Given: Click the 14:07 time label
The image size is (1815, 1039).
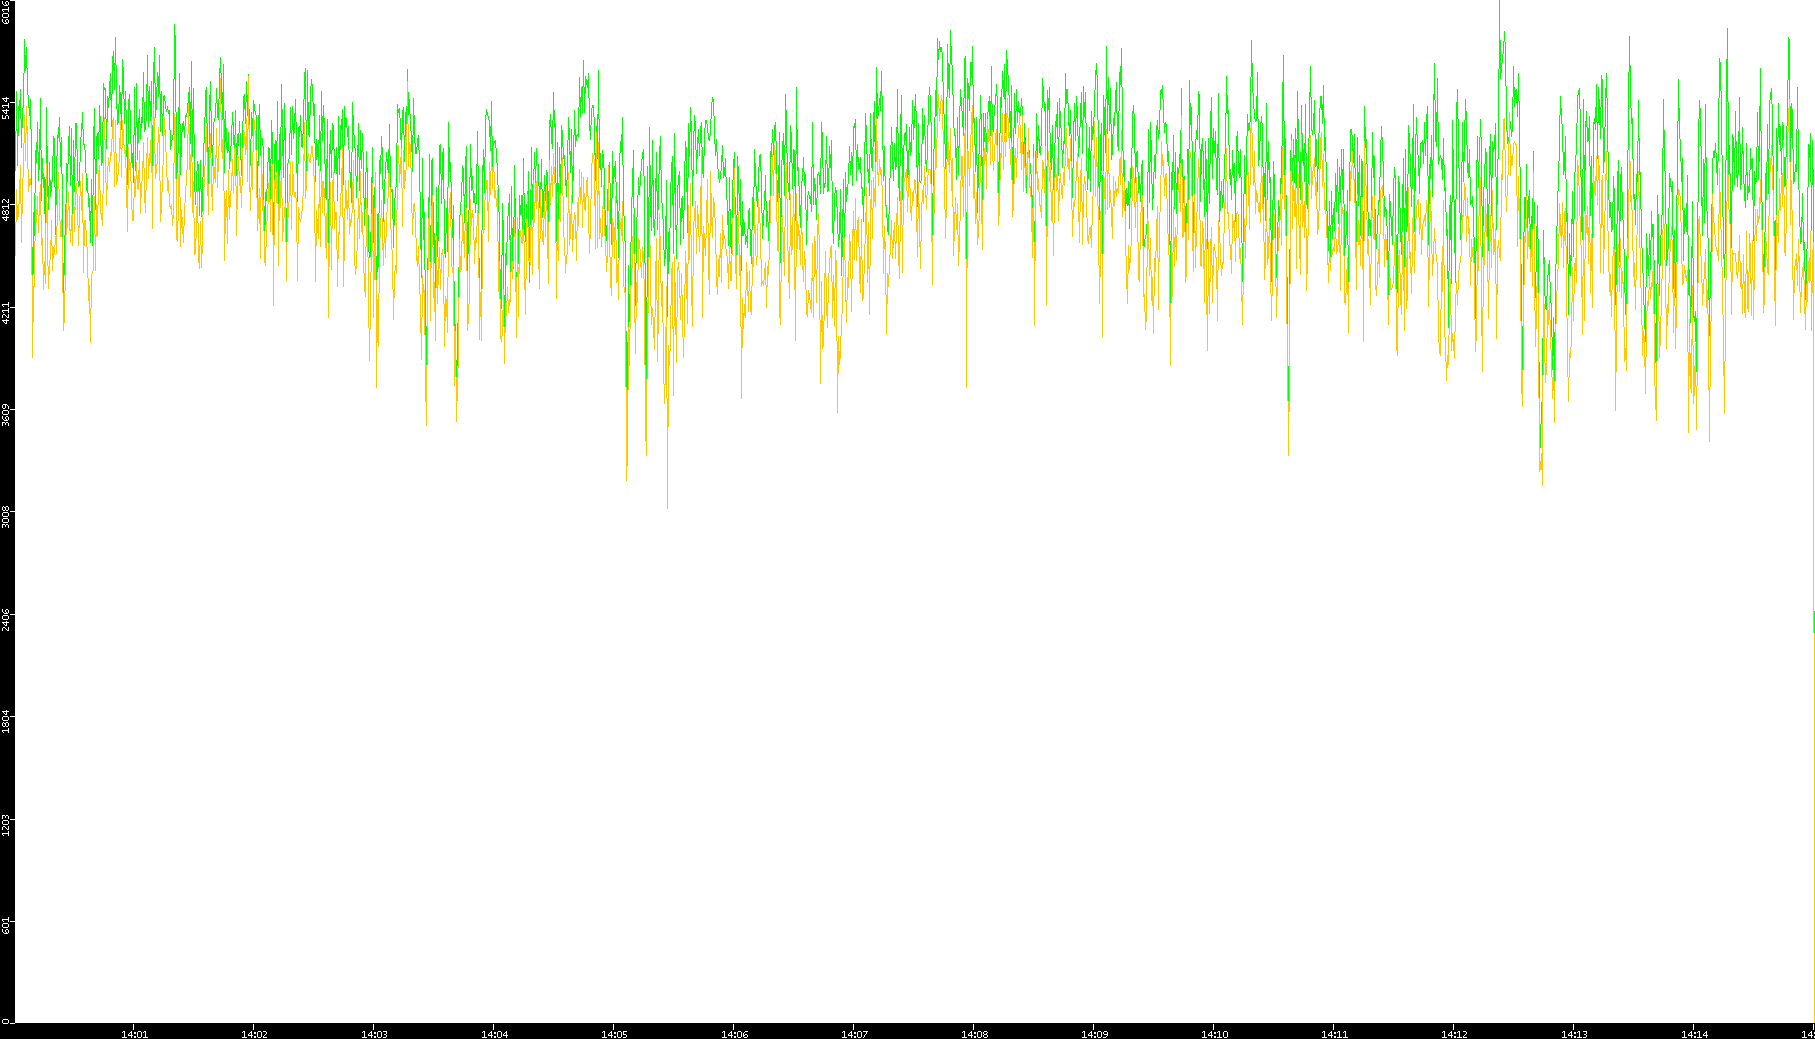Looking at the screenshot, I should 854,1034.
